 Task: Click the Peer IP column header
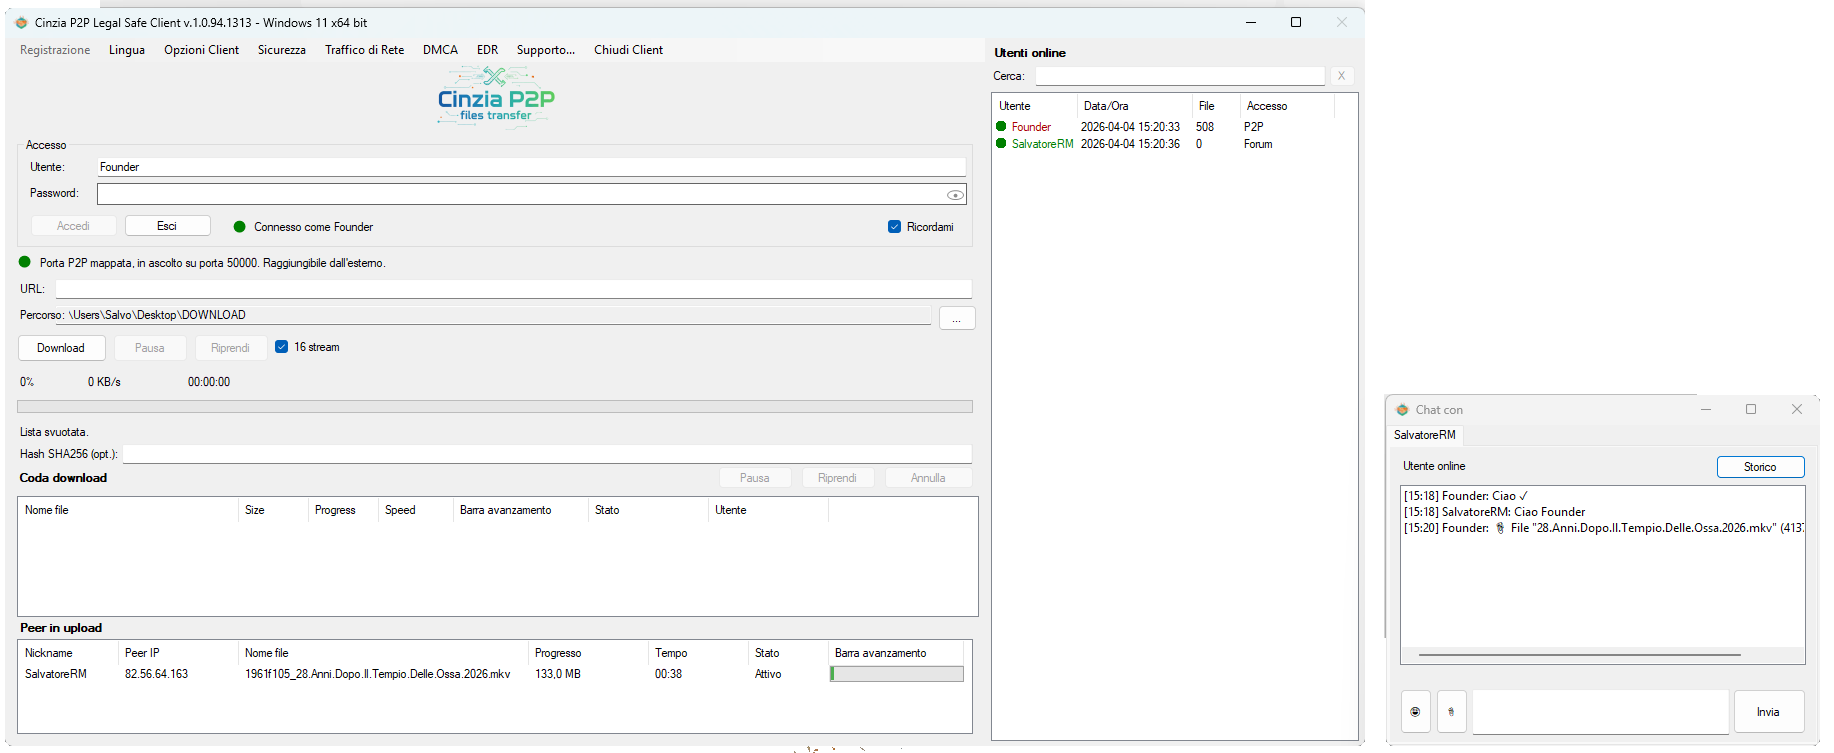pos(178,653)
